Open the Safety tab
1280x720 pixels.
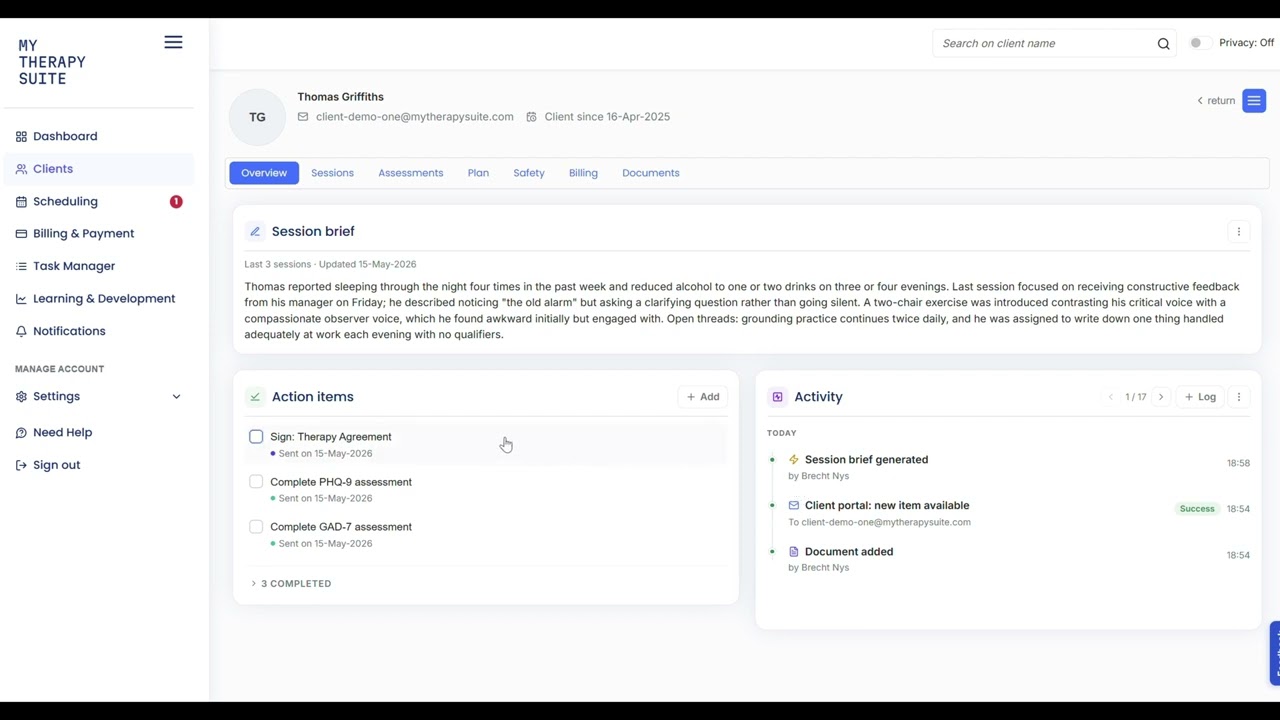tap(529, 173)
